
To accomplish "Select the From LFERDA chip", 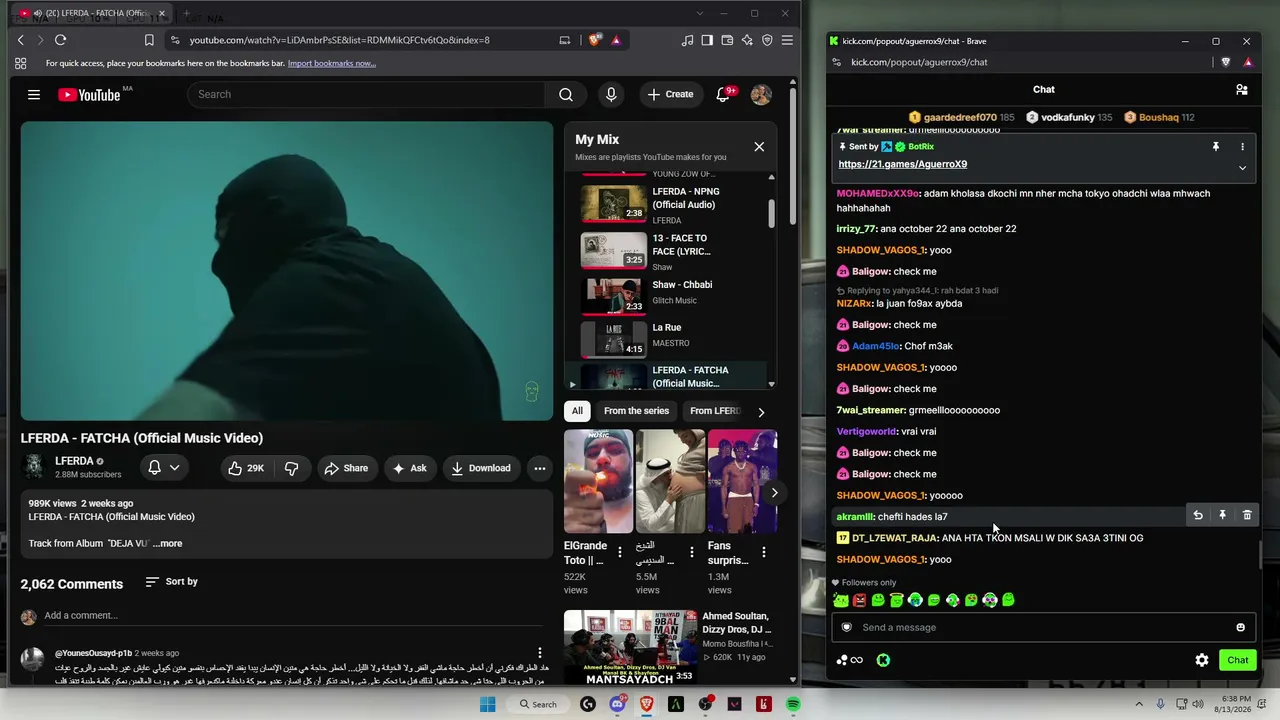I will coord(715,411).
